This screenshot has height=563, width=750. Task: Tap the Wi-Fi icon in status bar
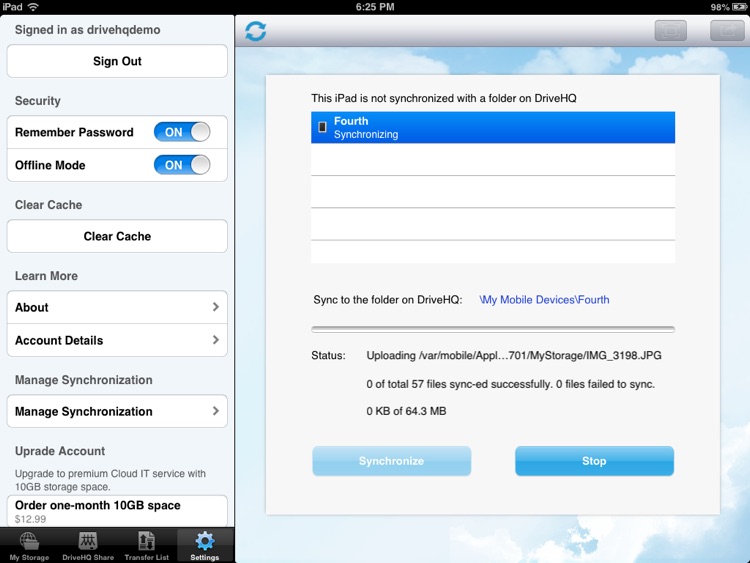(x=33, y=7)
